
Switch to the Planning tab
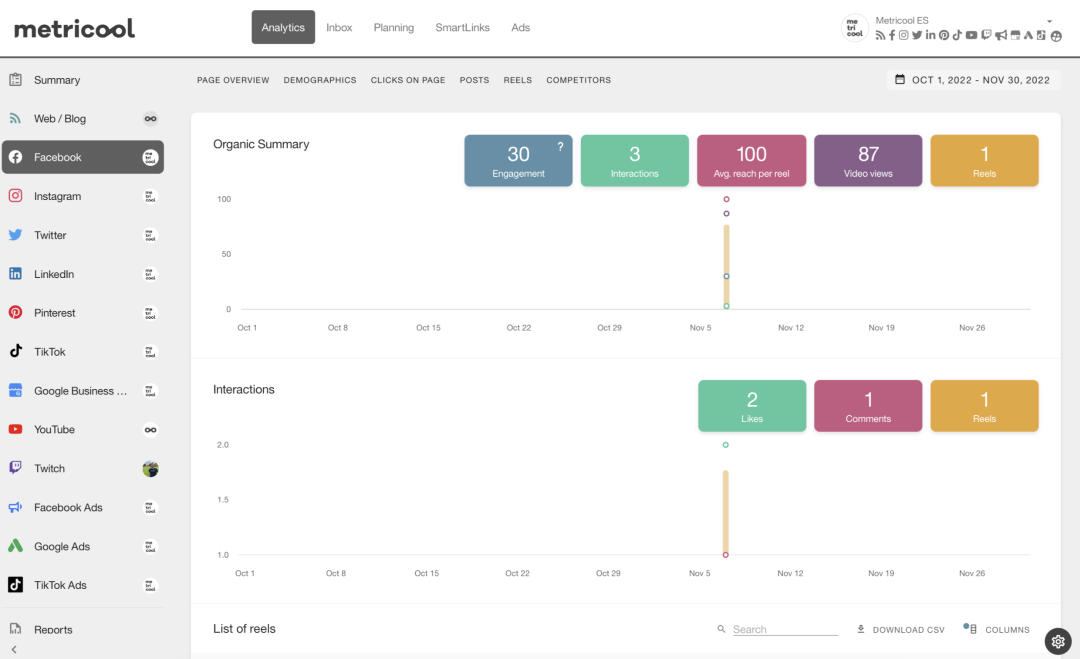tap(393, 28)
